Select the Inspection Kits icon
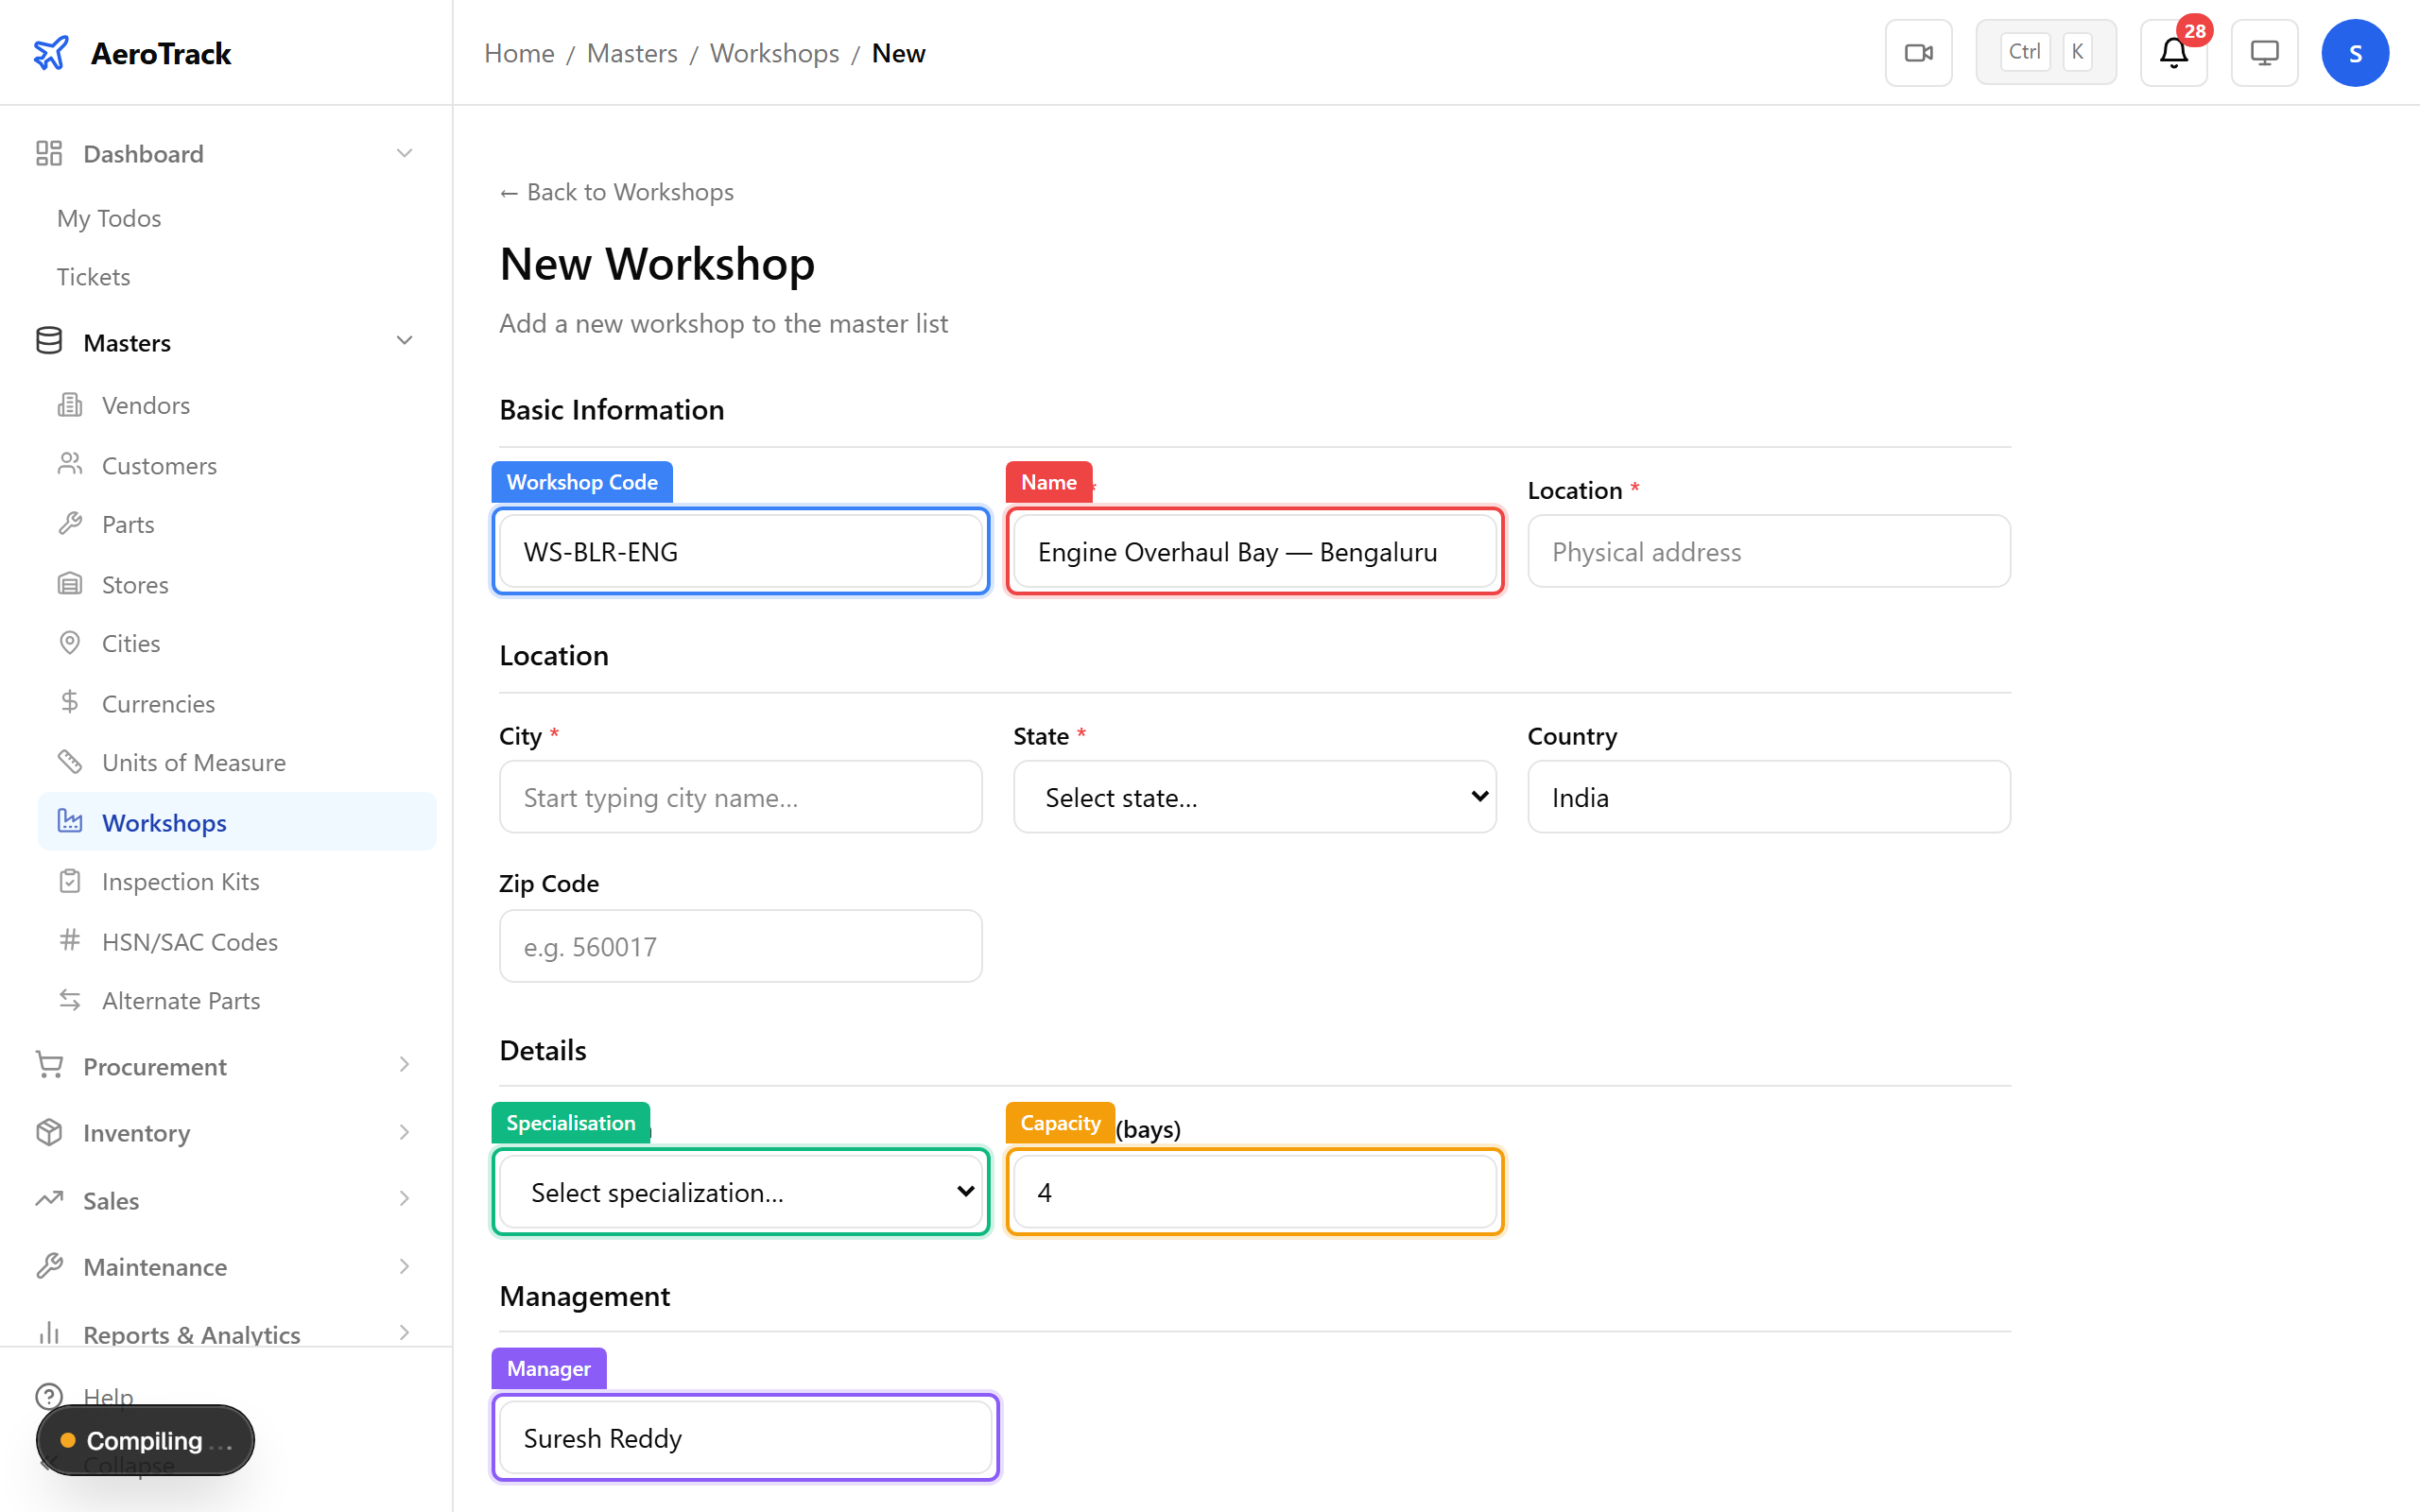The height and width of the screenshot is (1512, 2420). point(70,881)
